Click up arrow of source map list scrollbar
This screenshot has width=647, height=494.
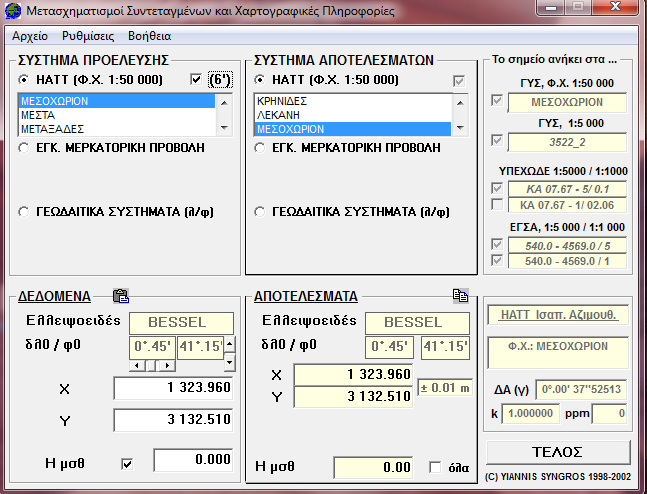click(224, 102)
